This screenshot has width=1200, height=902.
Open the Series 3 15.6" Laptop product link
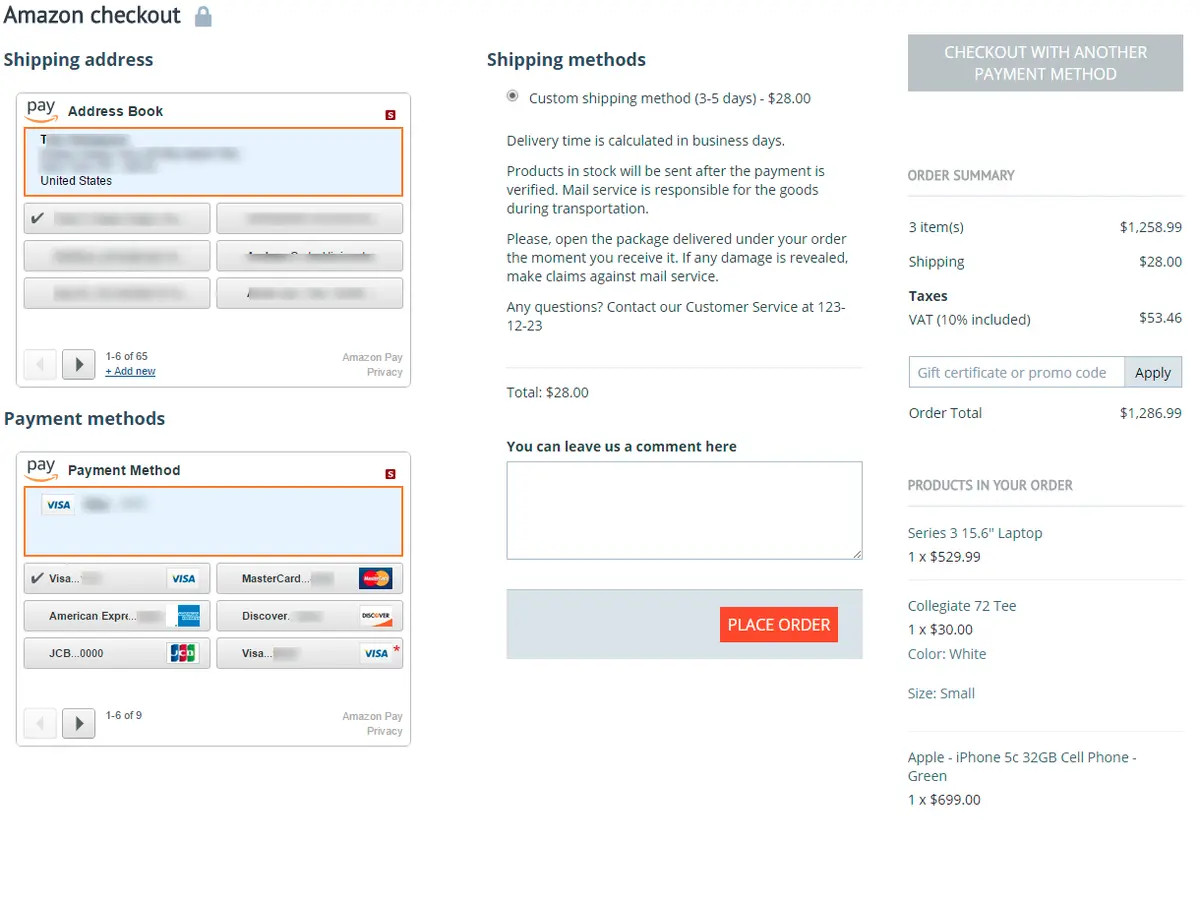(974, 533)
